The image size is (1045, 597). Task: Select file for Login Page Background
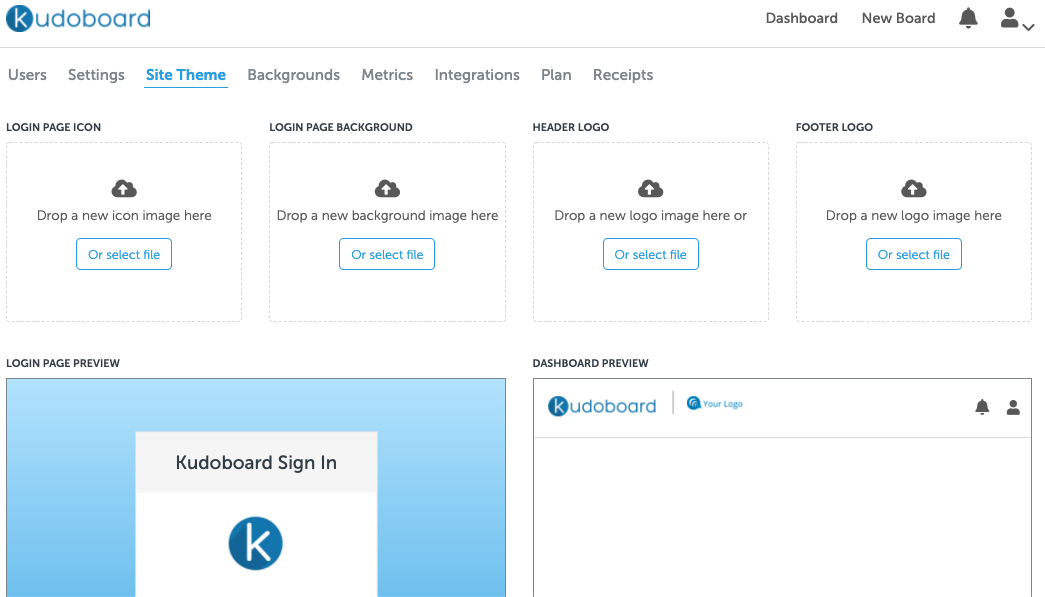click(387, 254)
